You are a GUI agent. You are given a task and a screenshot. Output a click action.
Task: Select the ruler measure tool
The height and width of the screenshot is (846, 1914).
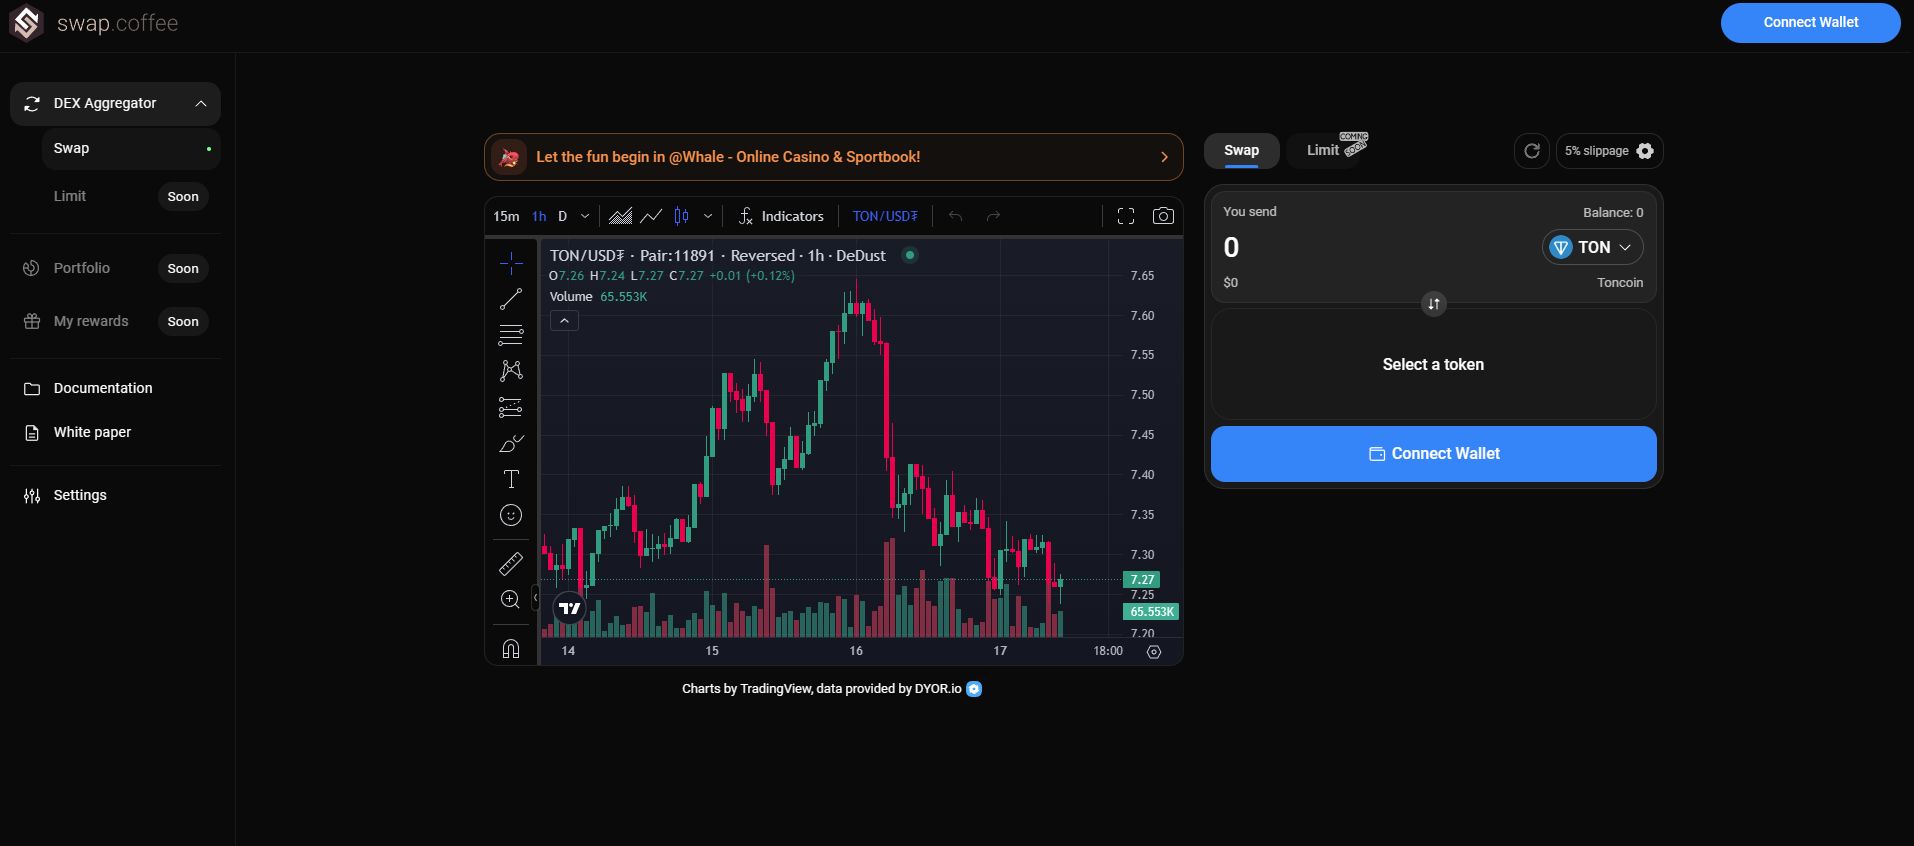pyautogui.click(x=511, y=564)
